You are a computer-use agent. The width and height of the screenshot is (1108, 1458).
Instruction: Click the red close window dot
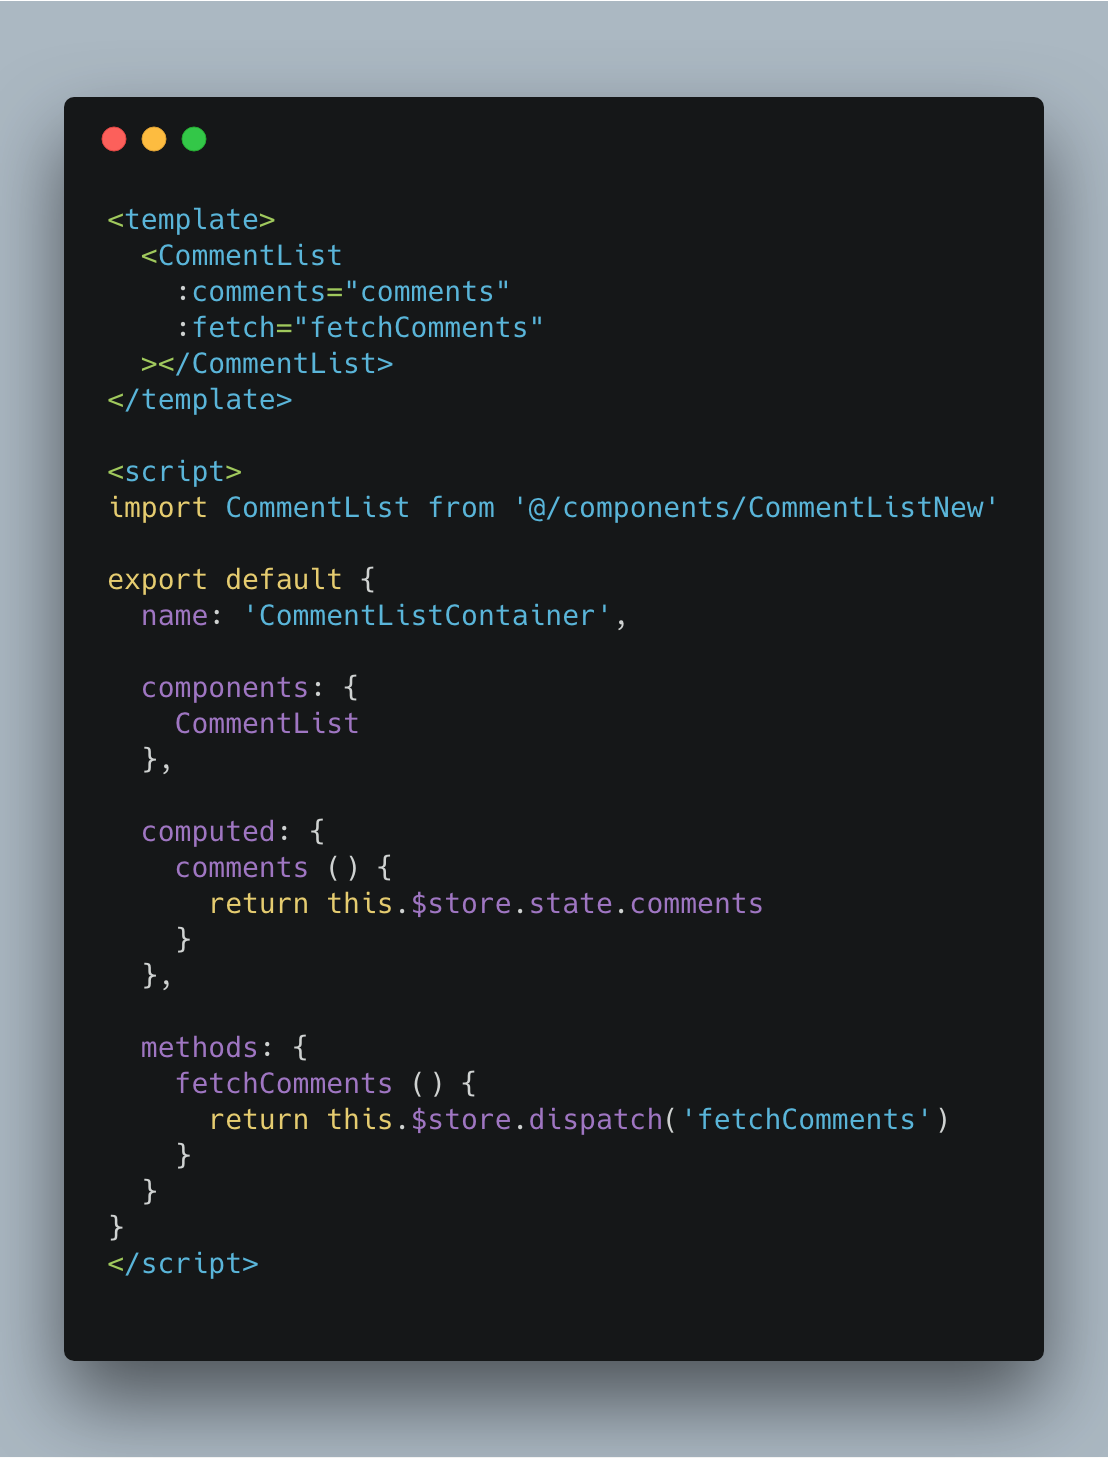(114, 139)
